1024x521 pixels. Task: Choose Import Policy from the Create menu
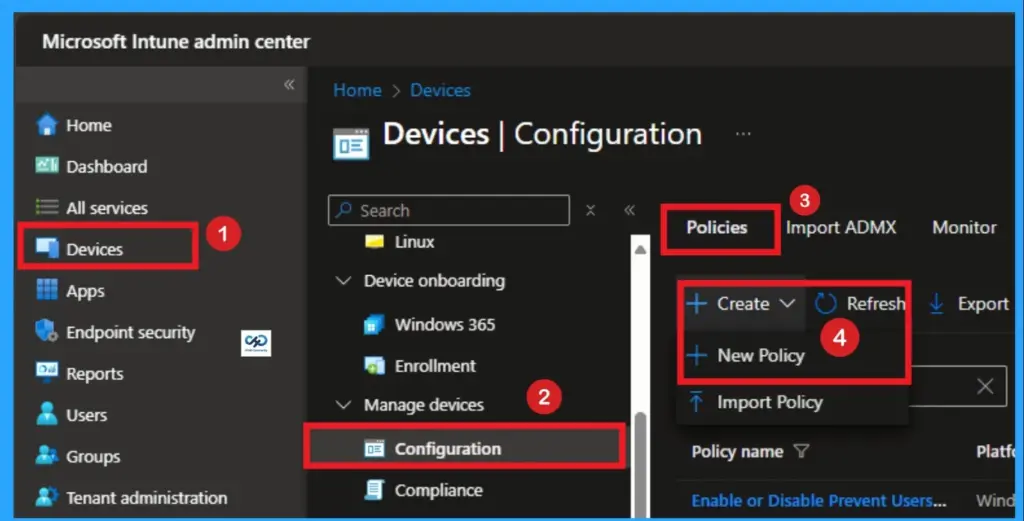click(769, 402)
